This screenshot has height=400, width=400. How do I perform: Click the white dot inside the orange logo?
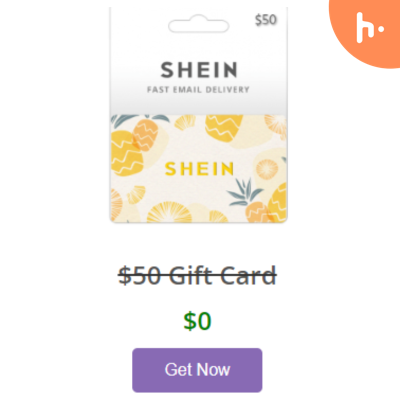click(x=381, y=29)
